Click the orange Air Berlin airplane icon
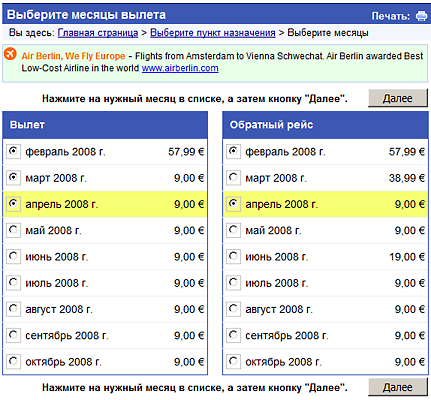 10,54
